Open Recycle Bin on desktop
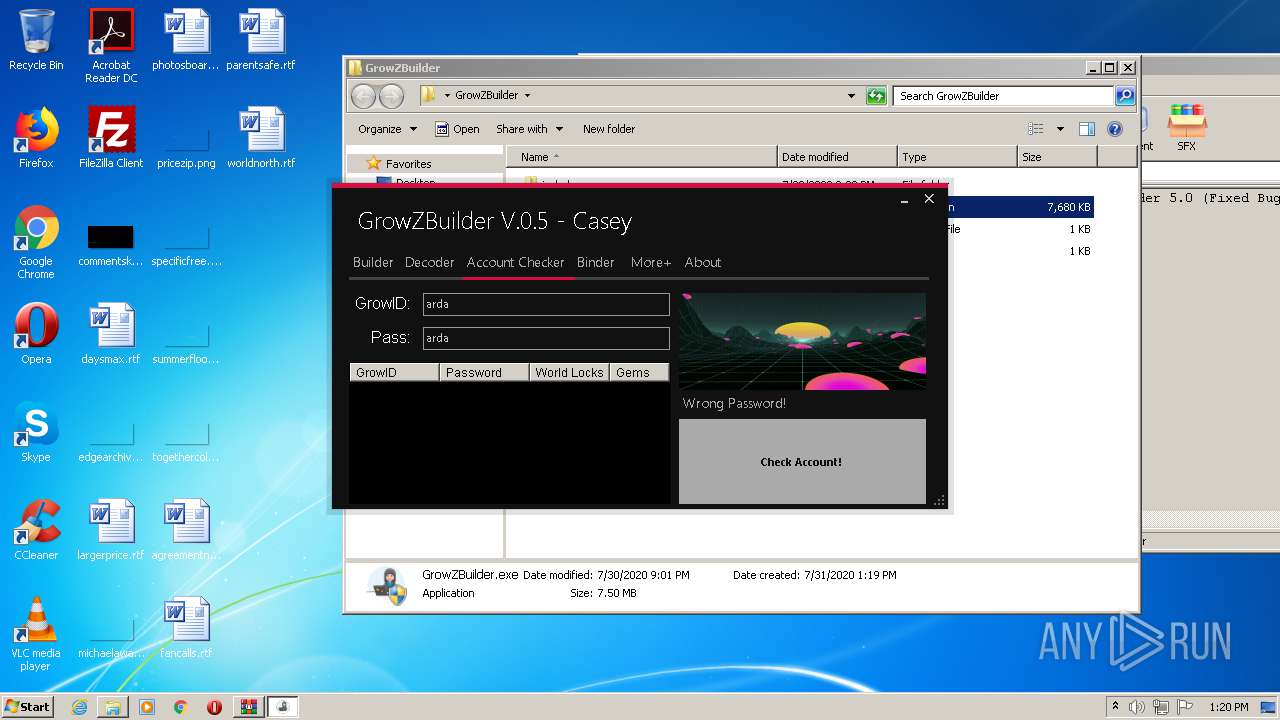1280x720 pixels. (x=36, y=40)
